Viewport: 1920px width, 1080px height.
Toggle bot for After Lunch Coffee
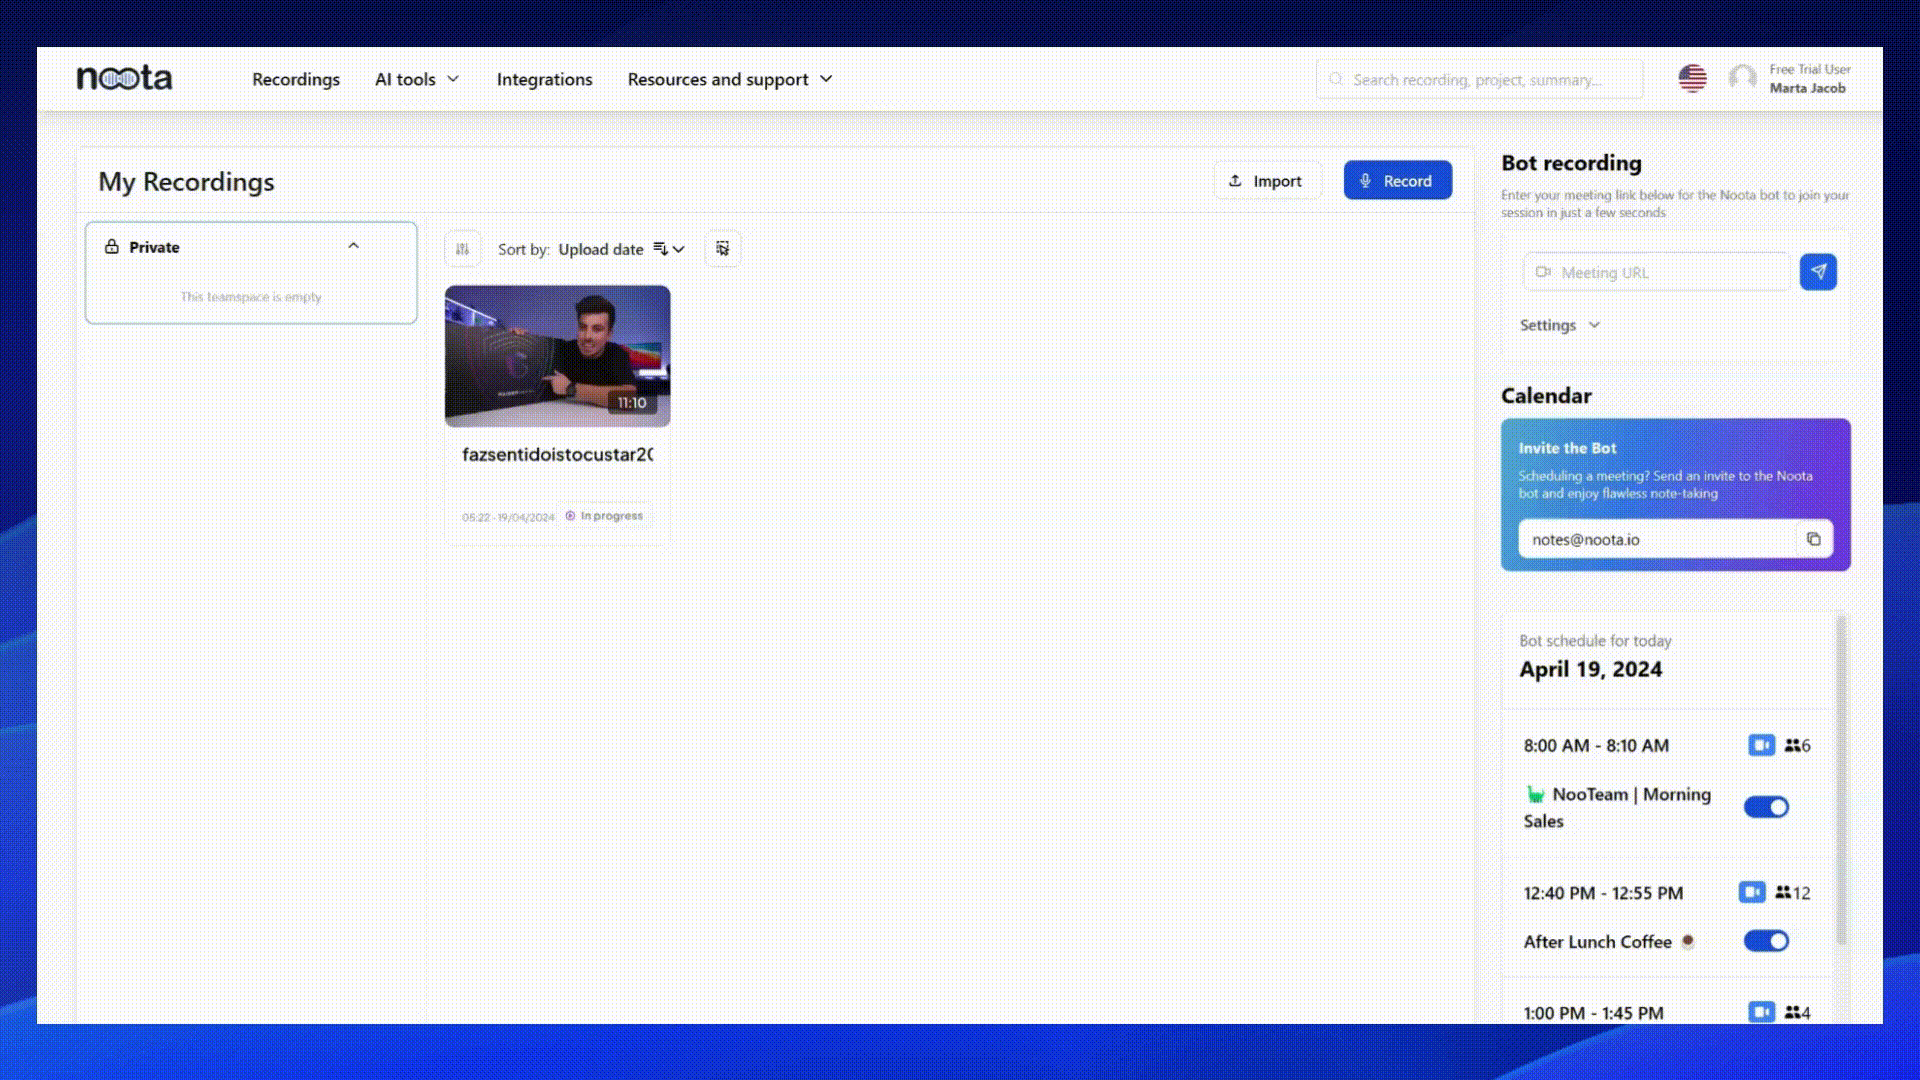pos(1766,941)
